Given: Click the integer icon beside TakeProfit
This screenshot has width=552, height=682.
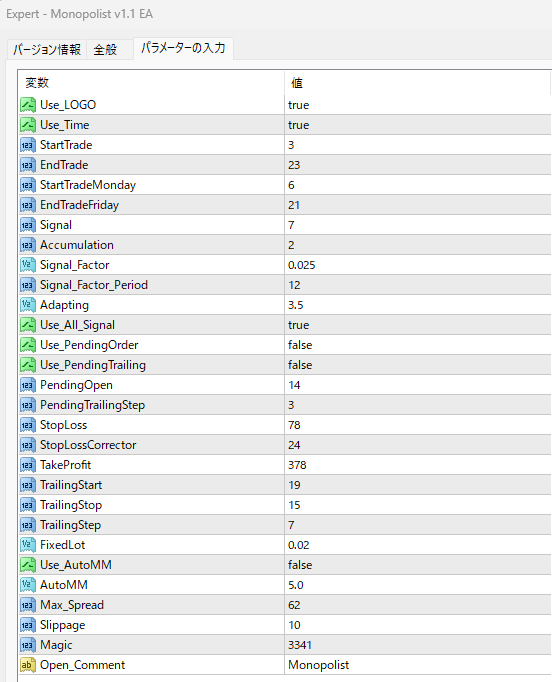Looking at the screenshot, I should point(28,465).
